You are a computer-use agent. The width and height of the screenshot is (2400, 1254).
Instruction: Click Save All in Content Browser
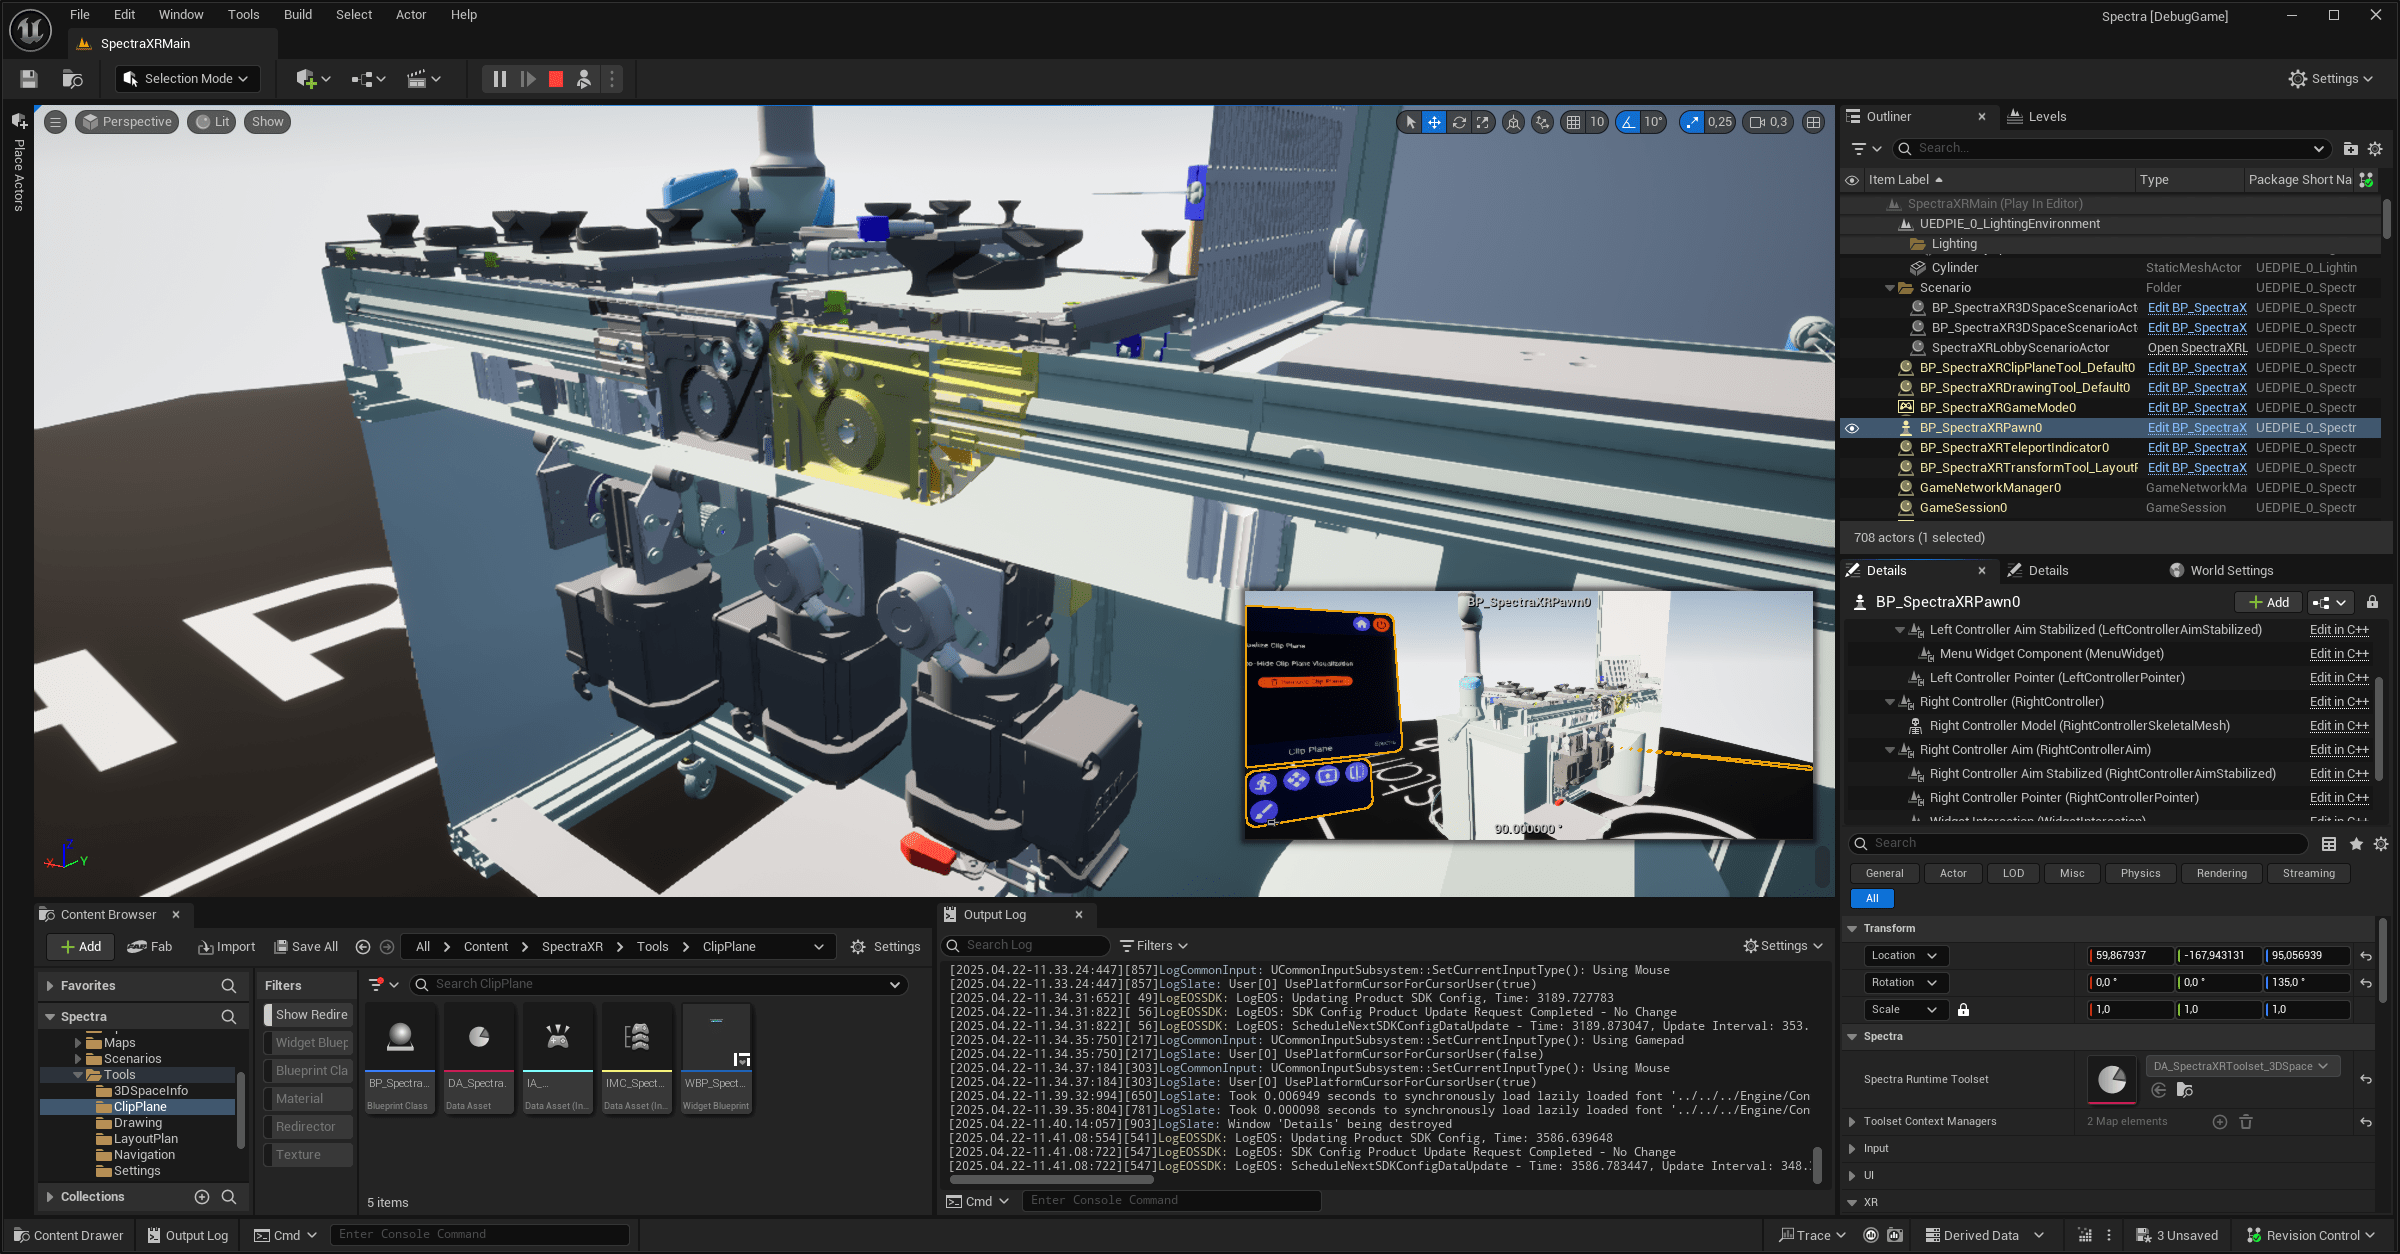point(307,947)
